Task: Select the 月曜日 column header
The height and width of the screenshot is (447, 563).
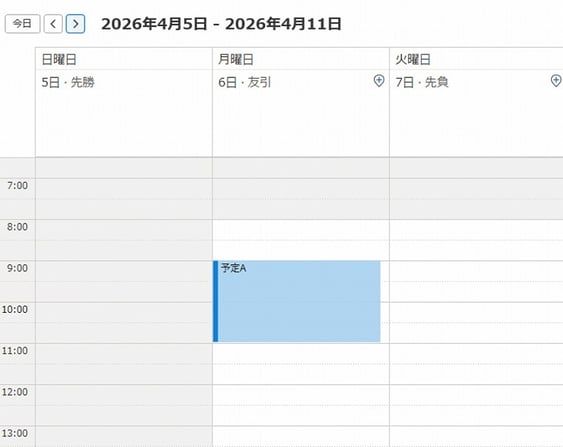Action: (x=236, y=59)
